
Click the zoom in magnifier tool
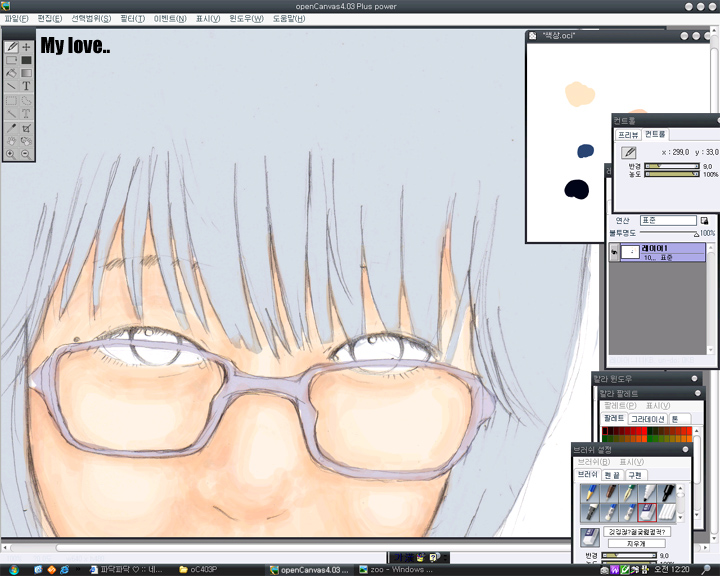[x=11, y=154]
